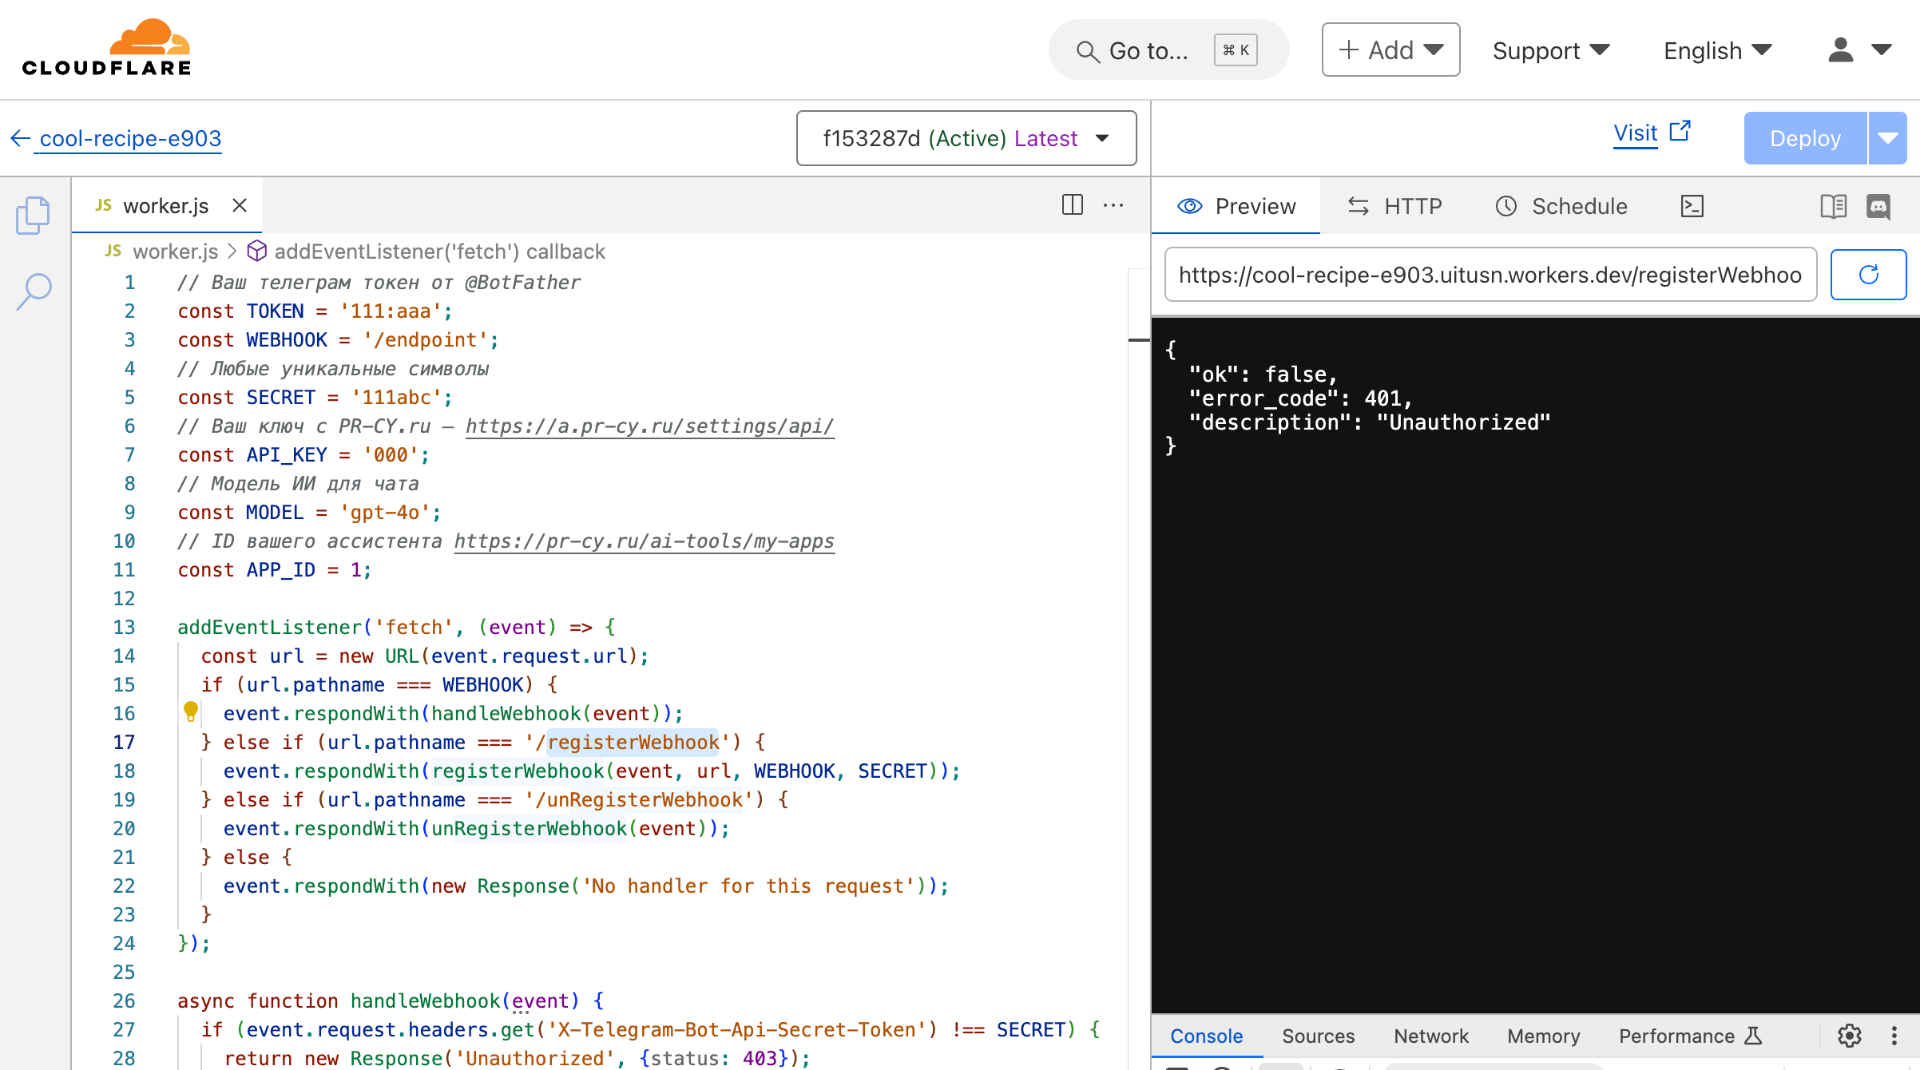Go back to cool-recipe-e903 worker
Screen dimensions: 1920x1070
tap(130, 138)
